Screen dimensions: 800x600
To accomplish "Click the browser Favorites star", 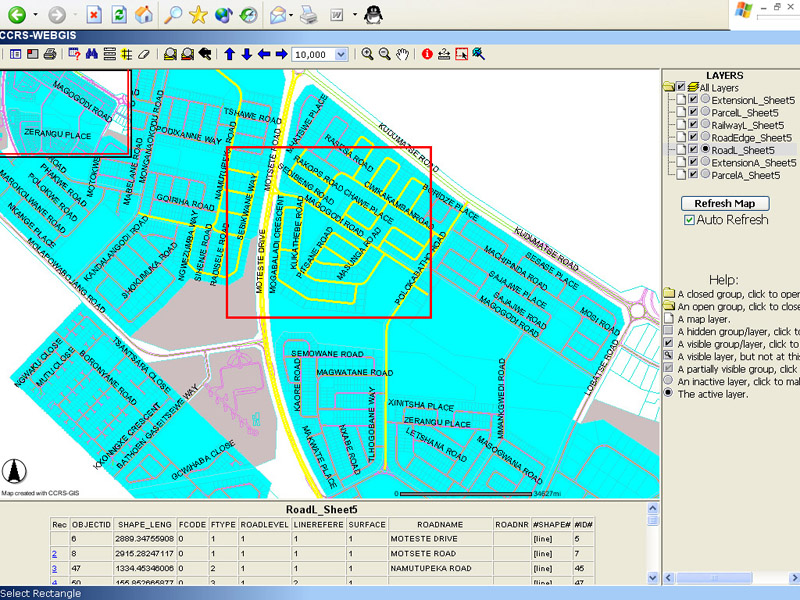I will [198, 15].
